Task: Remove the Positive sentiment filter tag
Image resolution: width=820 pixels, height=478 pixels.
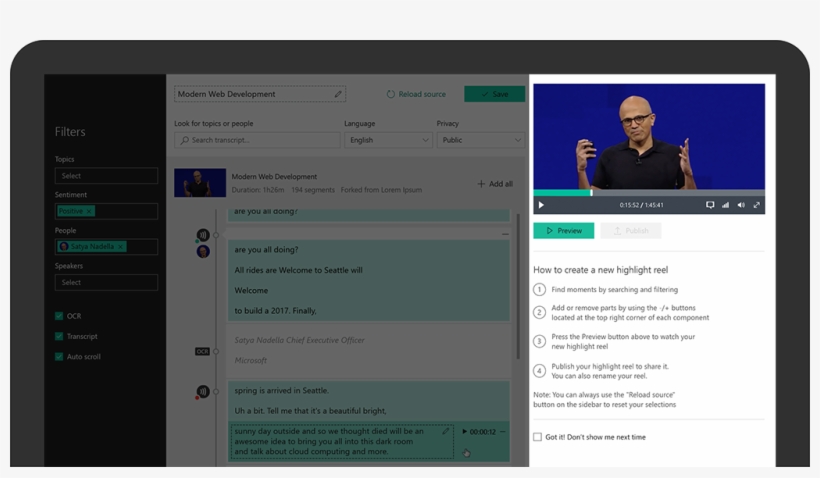Action: [x=89, y=211]
